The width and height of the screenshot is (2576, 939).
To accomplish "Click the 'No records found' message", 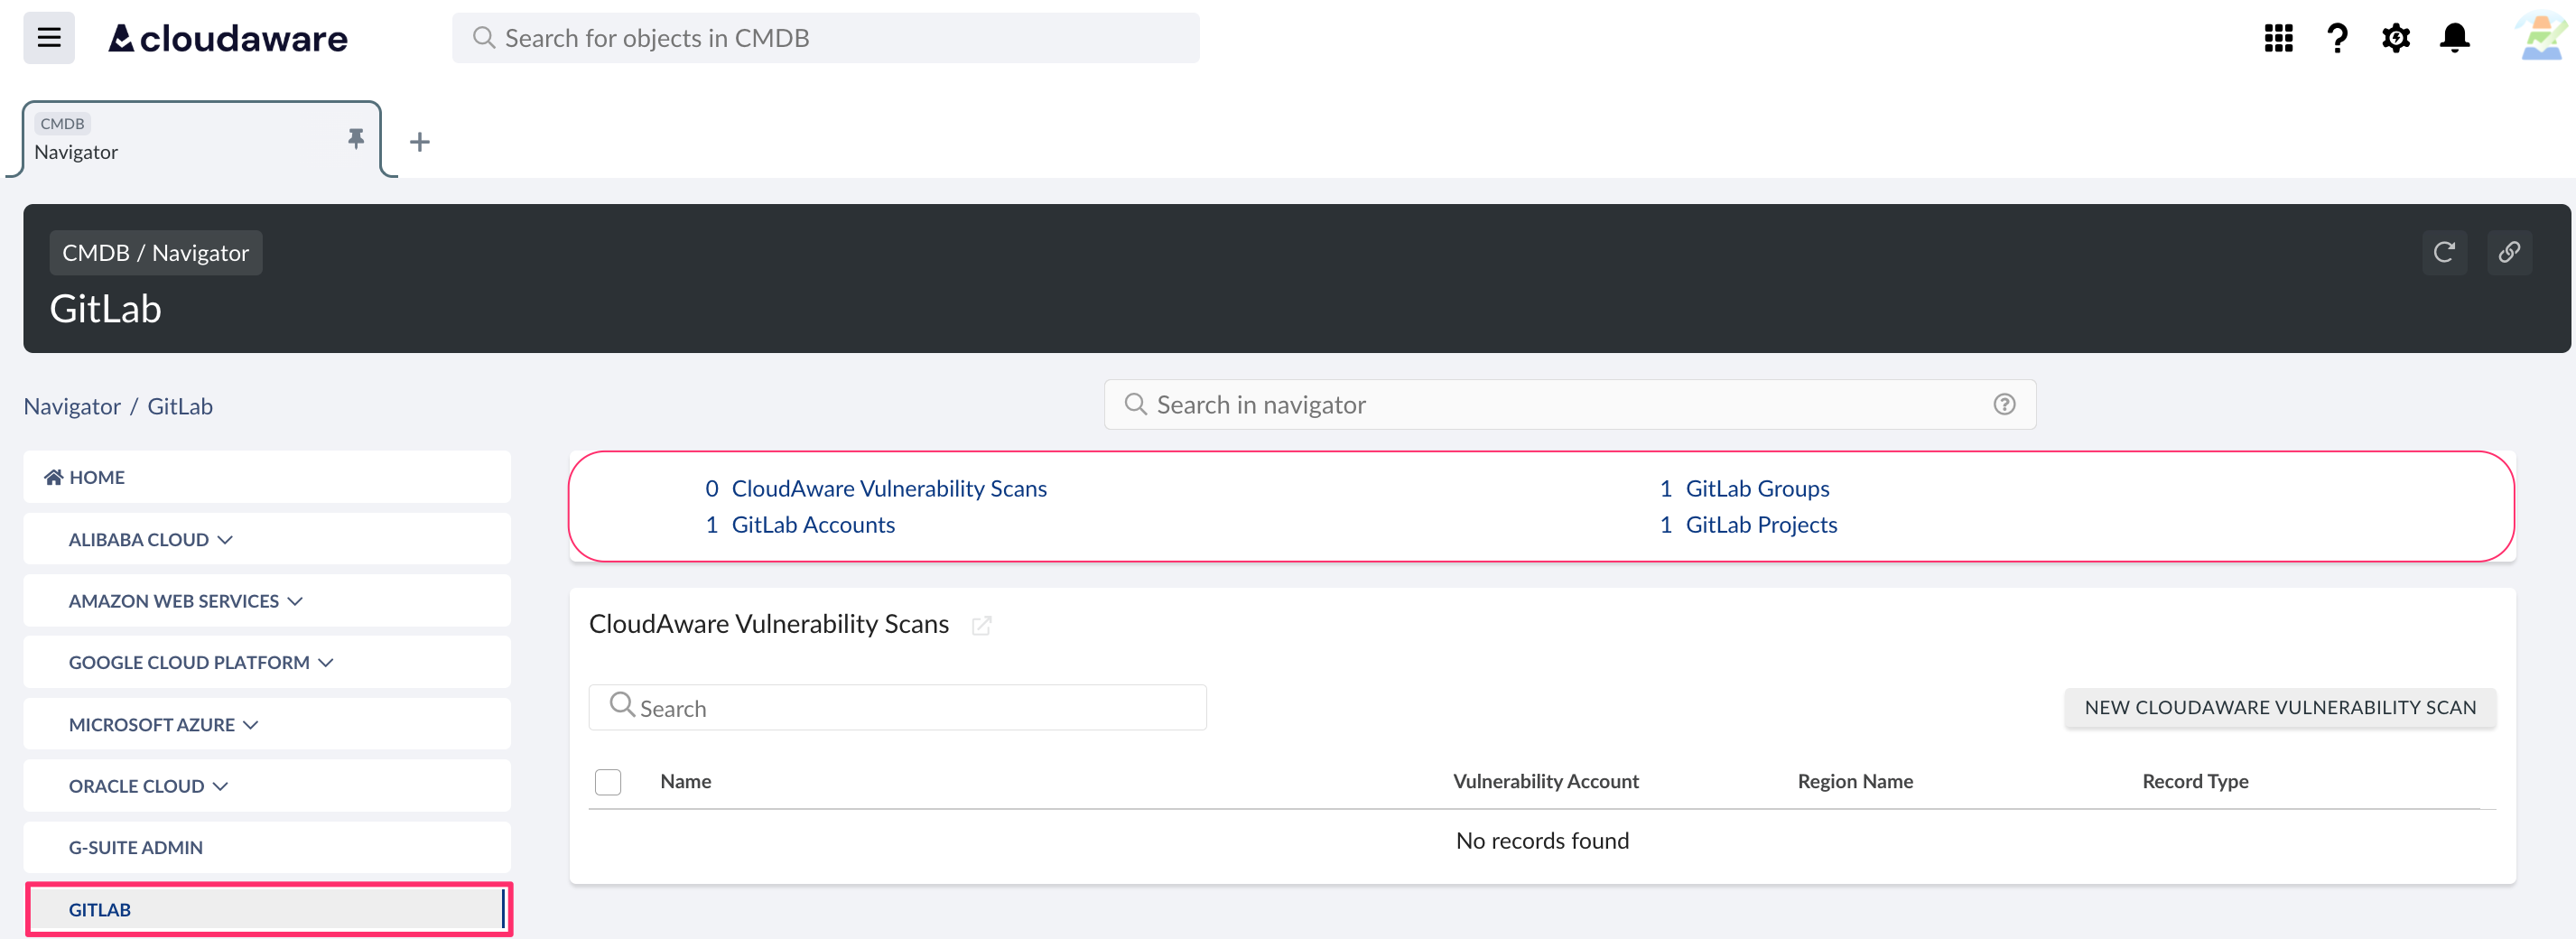I will click(x=1542, y=841).
